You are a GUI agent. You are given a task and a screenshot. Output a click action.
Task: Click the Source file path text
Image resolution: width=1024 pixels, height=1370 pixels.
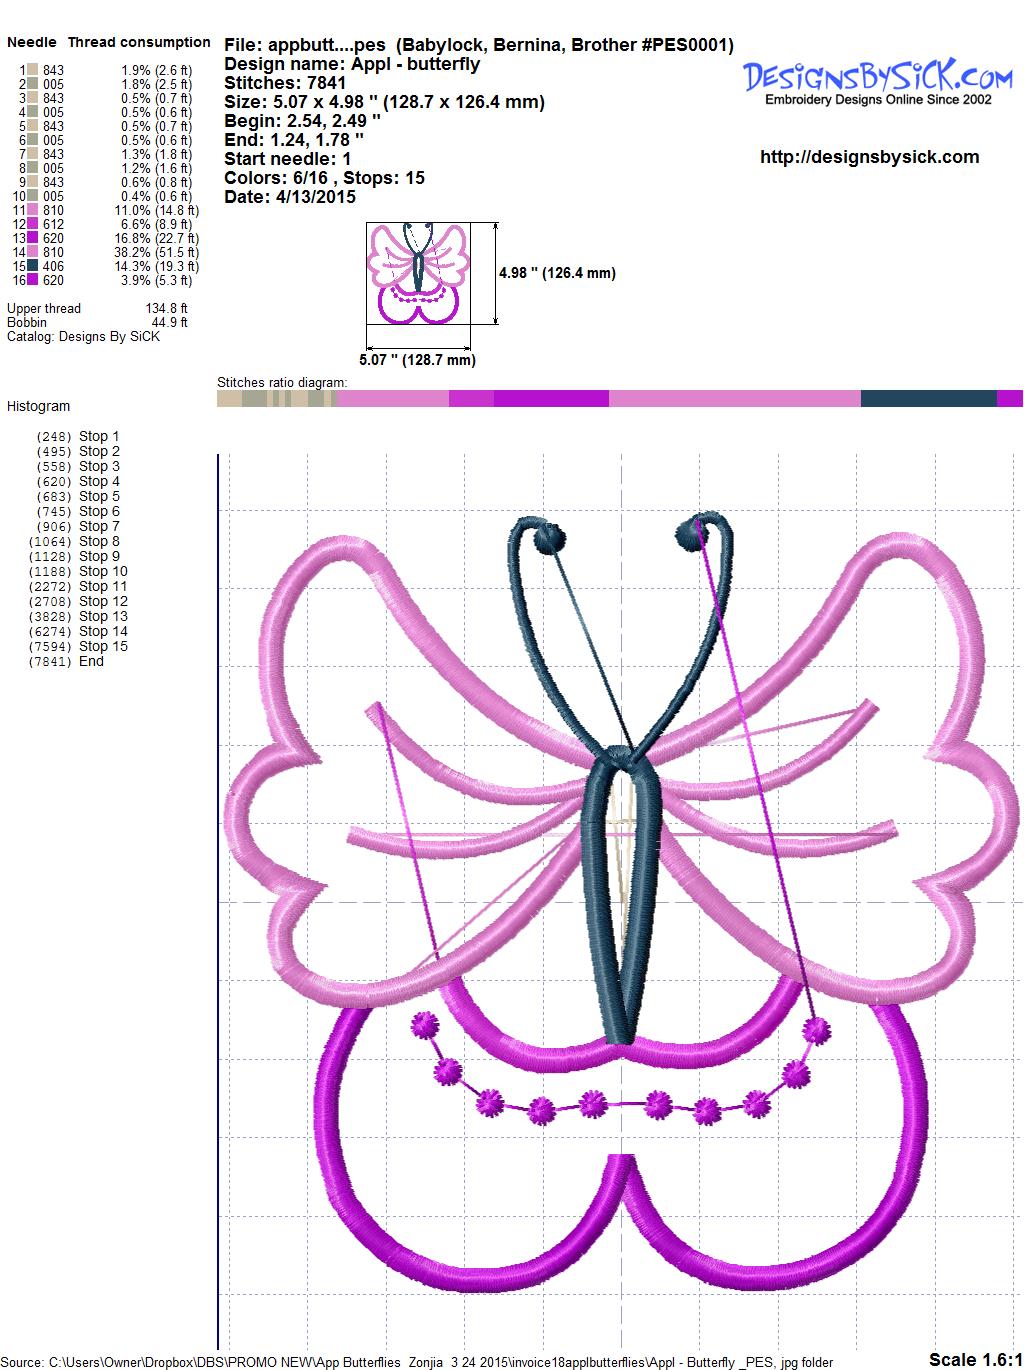[x=420, y=1361]
